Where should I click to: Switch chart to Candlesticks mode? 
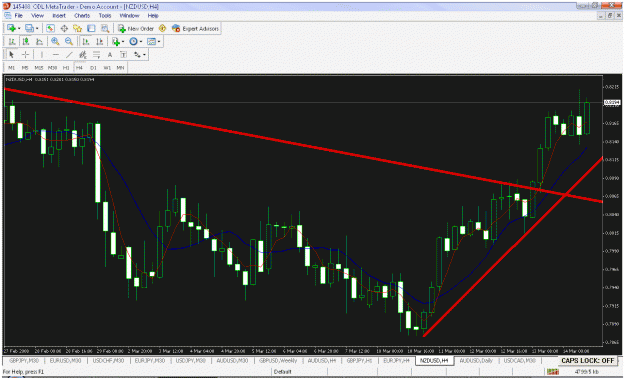click(26, 41)
